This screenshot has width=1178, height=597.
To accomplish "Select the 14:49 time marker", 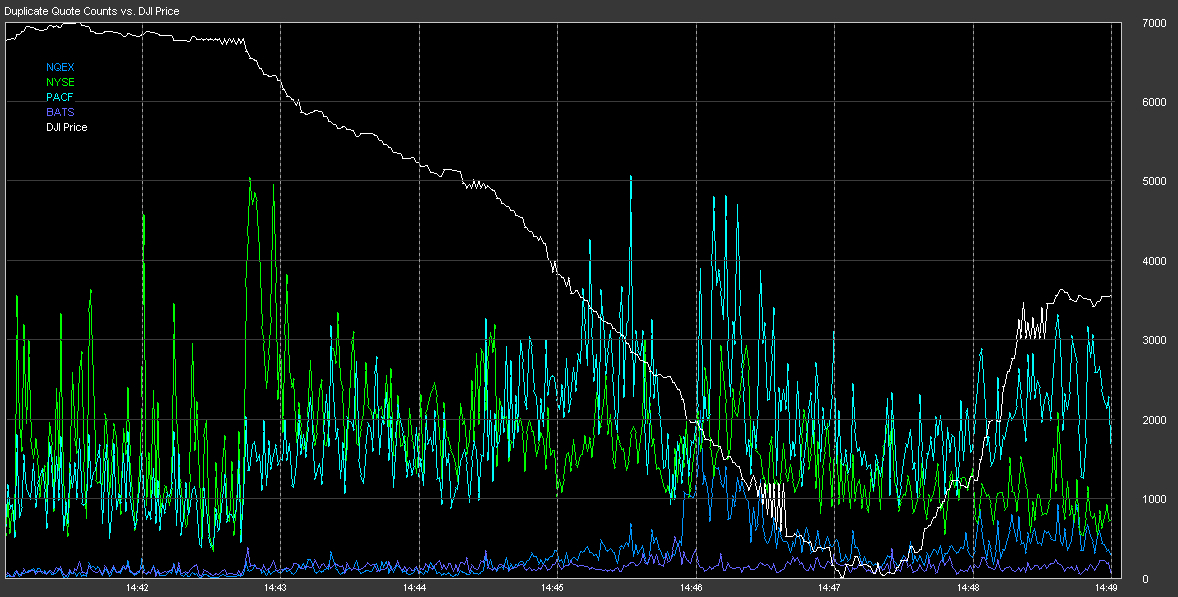I will (x=1105, y=589).
